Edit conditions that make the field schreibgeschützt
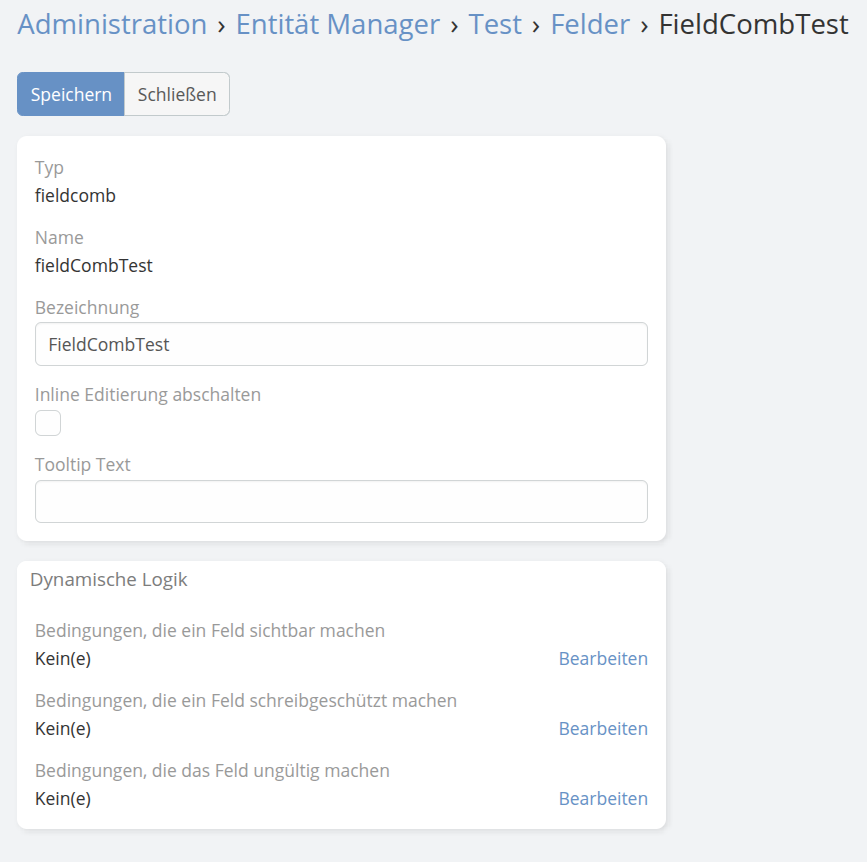Screen dimensions: 867x862 point(603,729)
